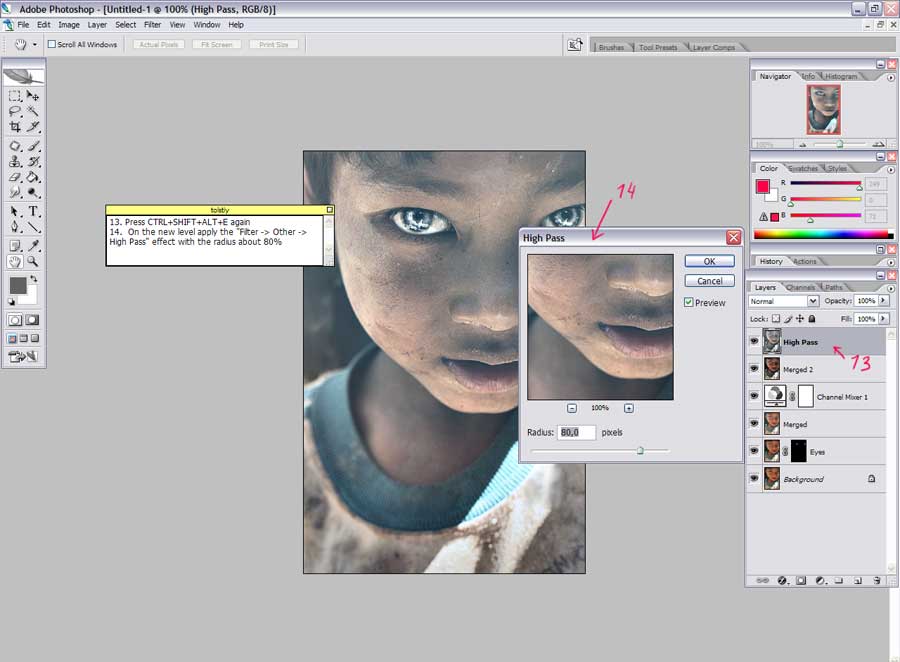The width and height of the screenshot is (900, 662).
Task: Switch to the Channels tab
Action: 800,288
